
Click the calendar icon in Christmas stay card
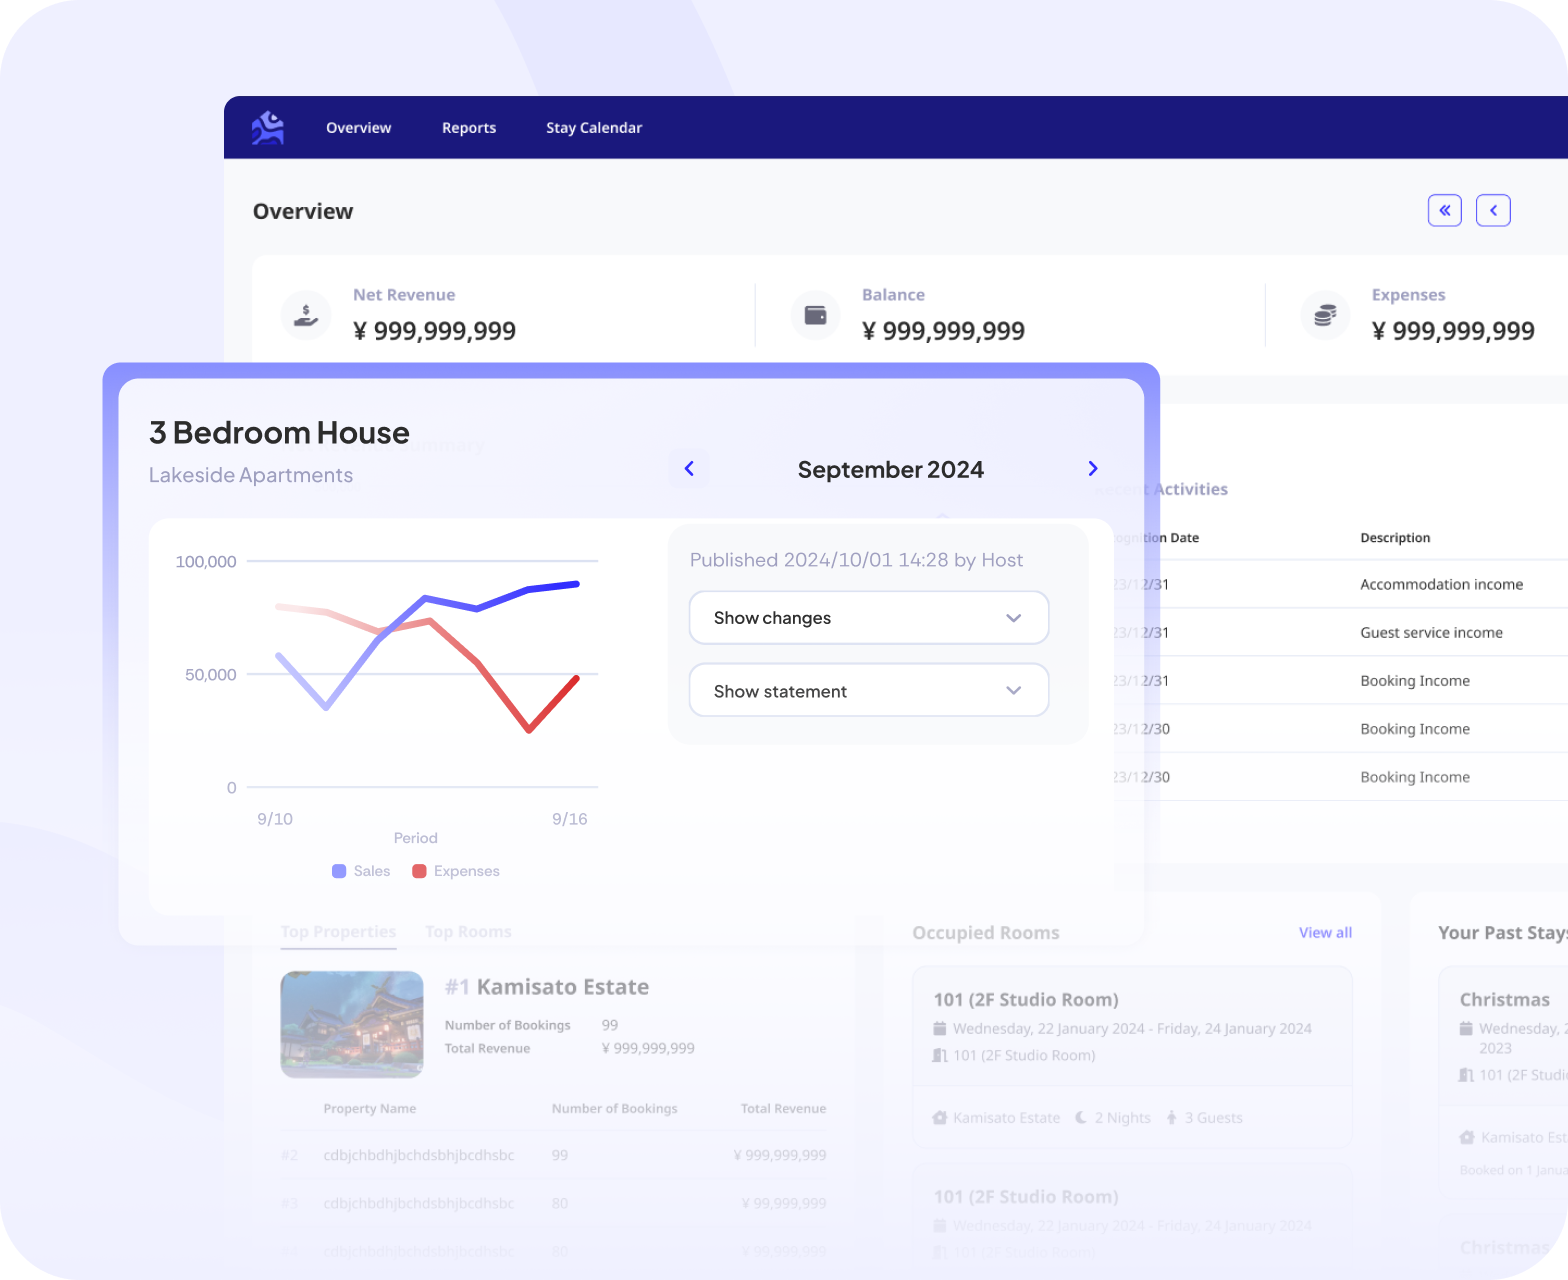click(1466, 1028)
